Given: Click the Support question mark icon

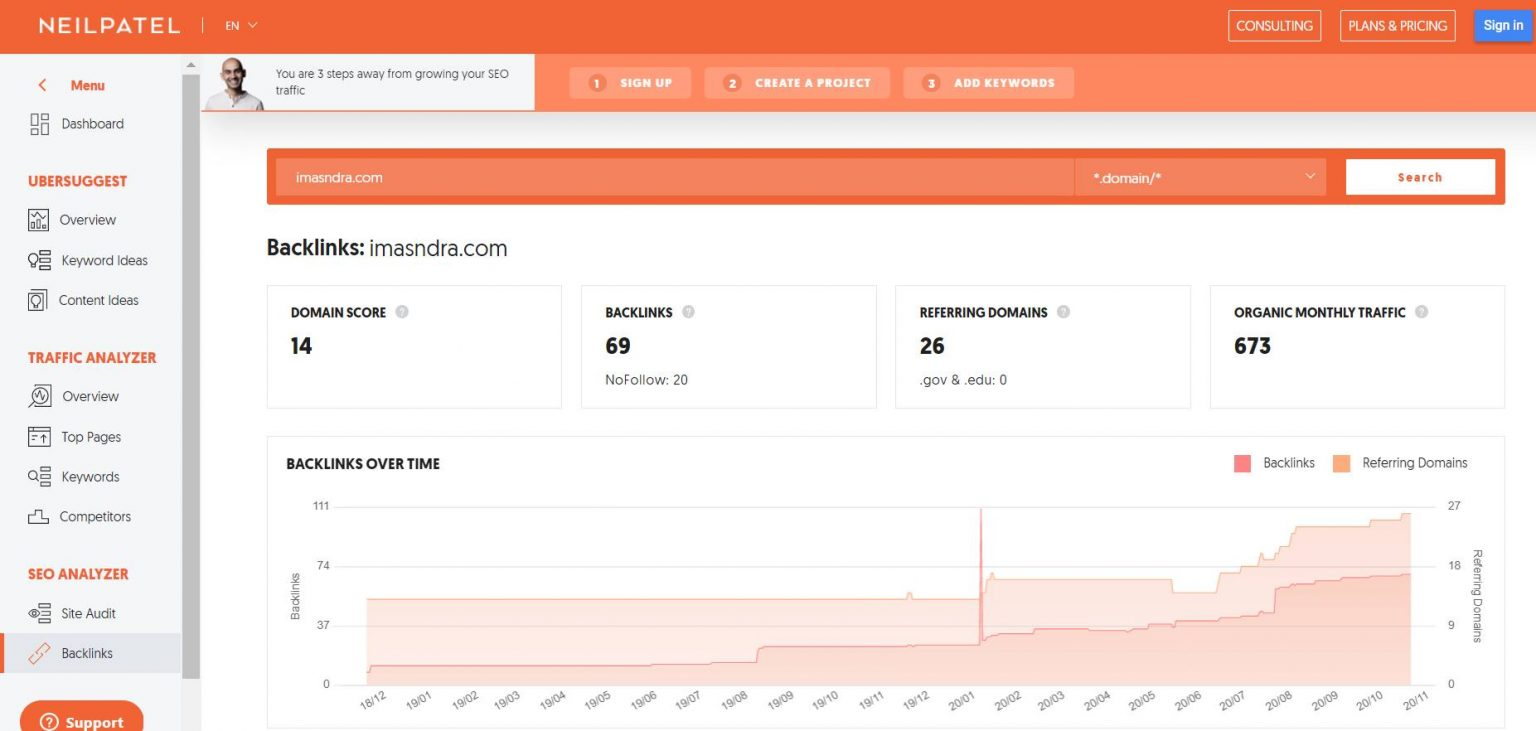Looking at the screenshot, I should (48, 722).
